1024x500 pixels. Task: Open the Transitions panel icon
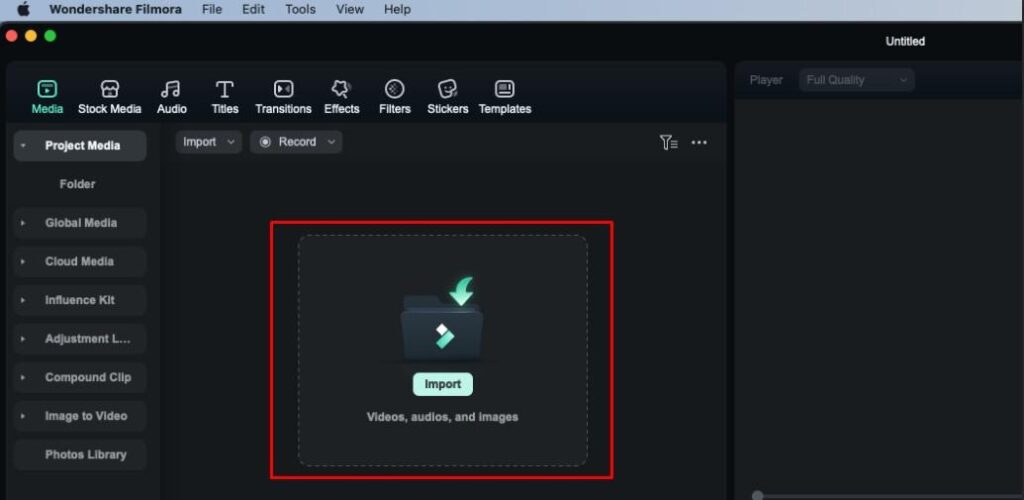pos(283,90)
